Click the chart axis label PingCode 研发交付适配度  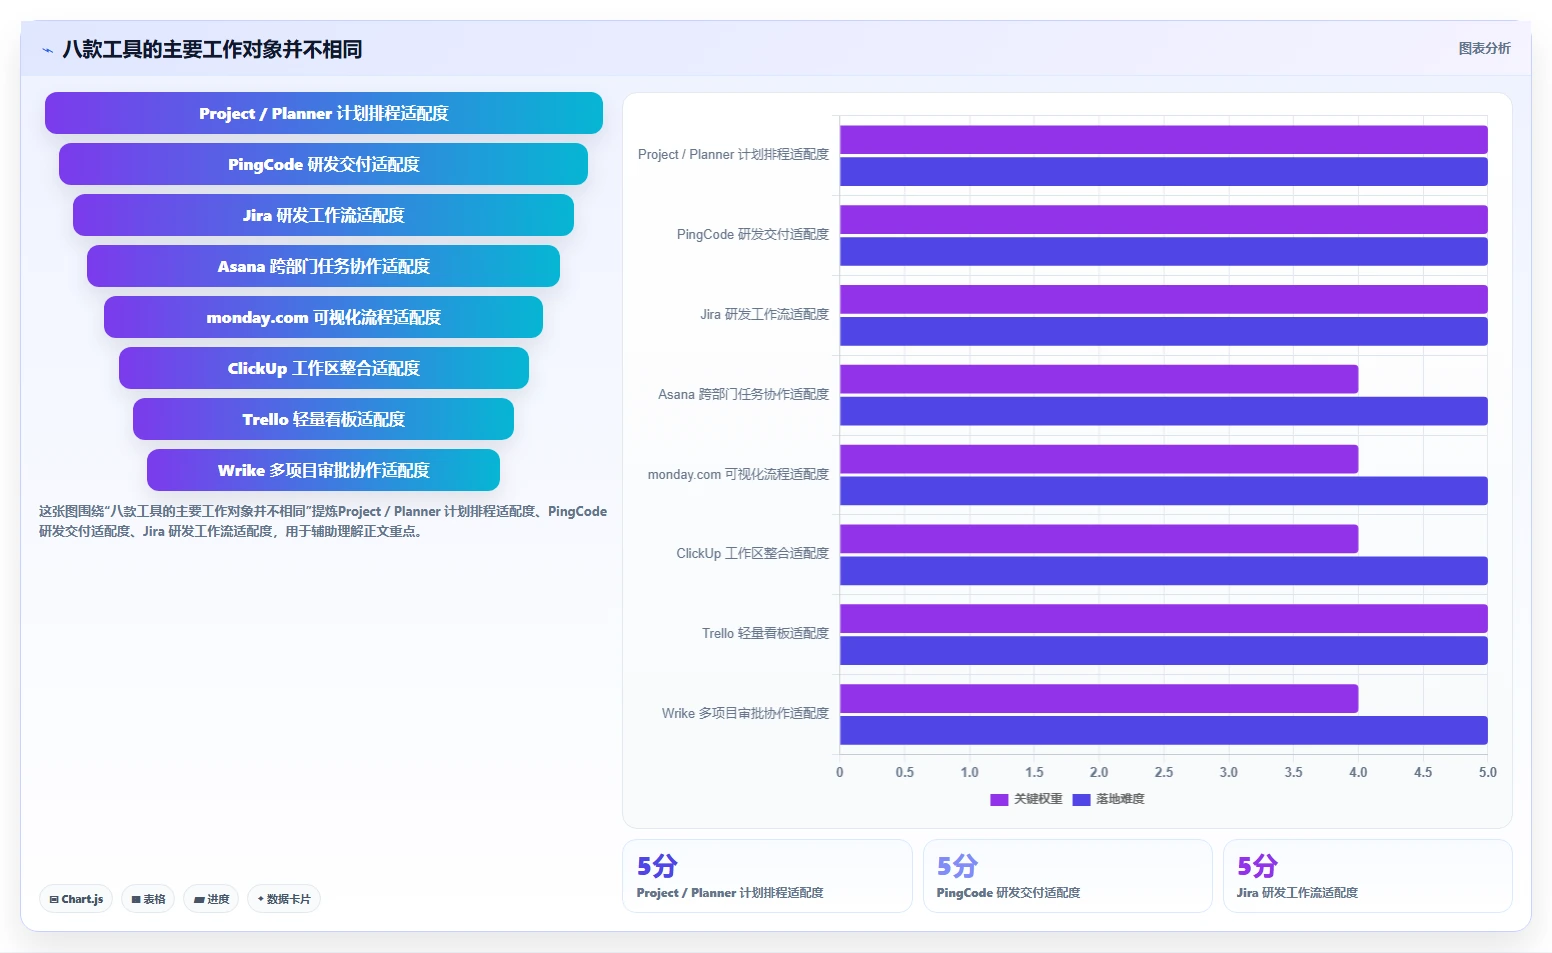click(x=753, y=235)
